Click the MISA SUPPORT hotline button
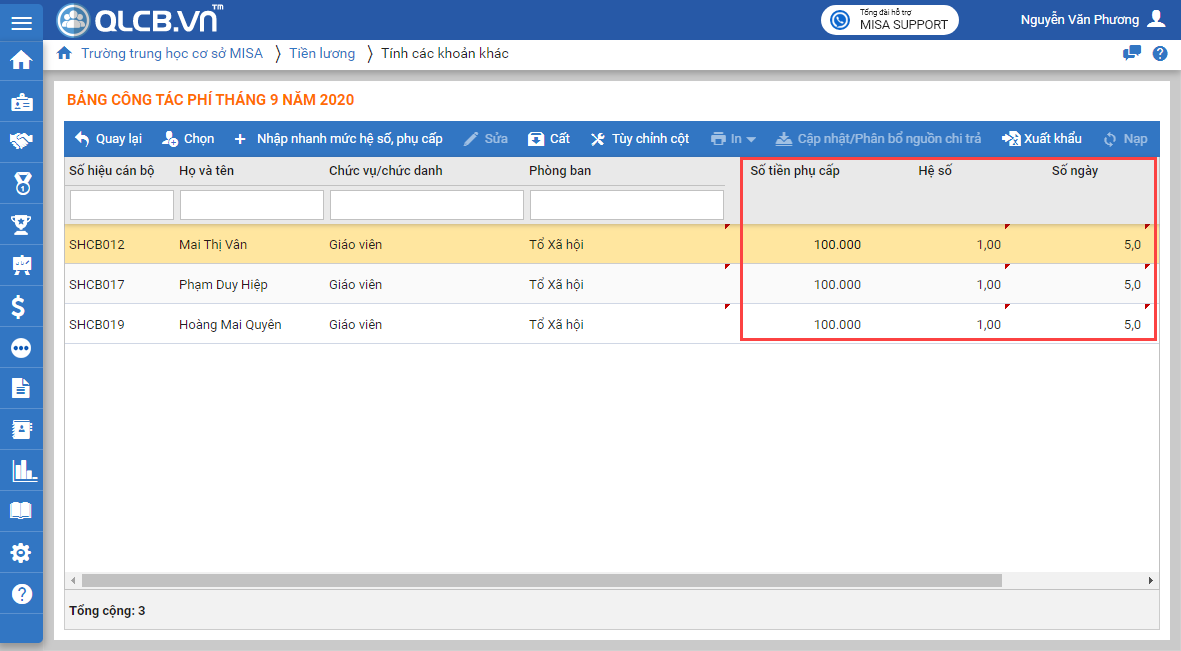 coord(889,20)
